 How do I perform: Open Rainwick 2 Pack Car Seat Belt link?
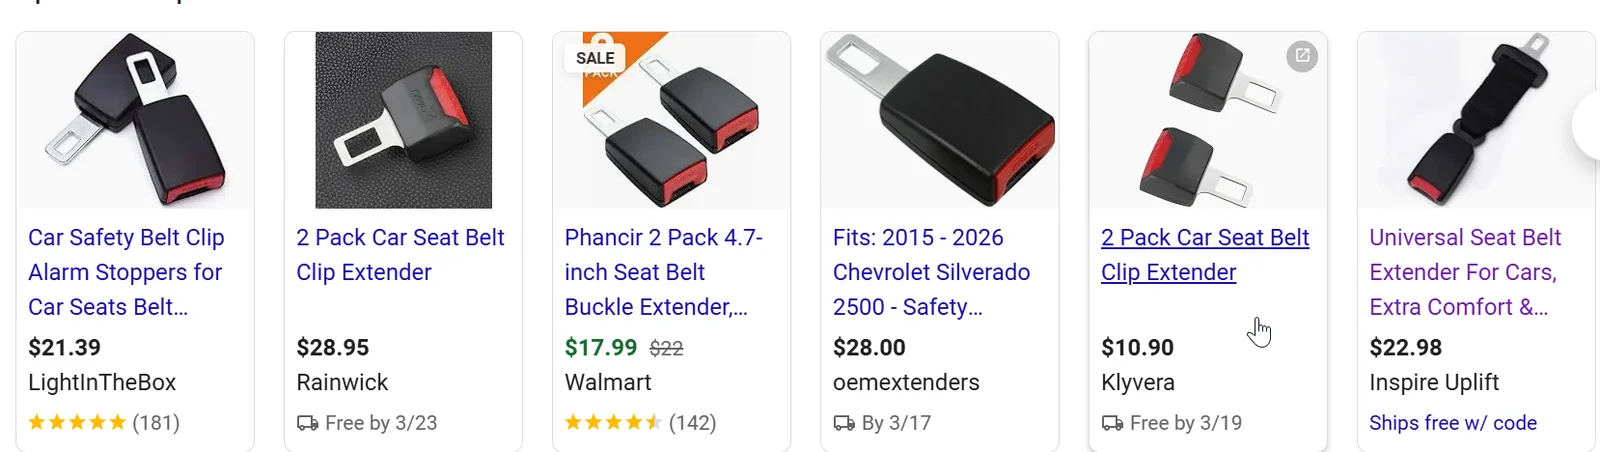click(400, 254)
